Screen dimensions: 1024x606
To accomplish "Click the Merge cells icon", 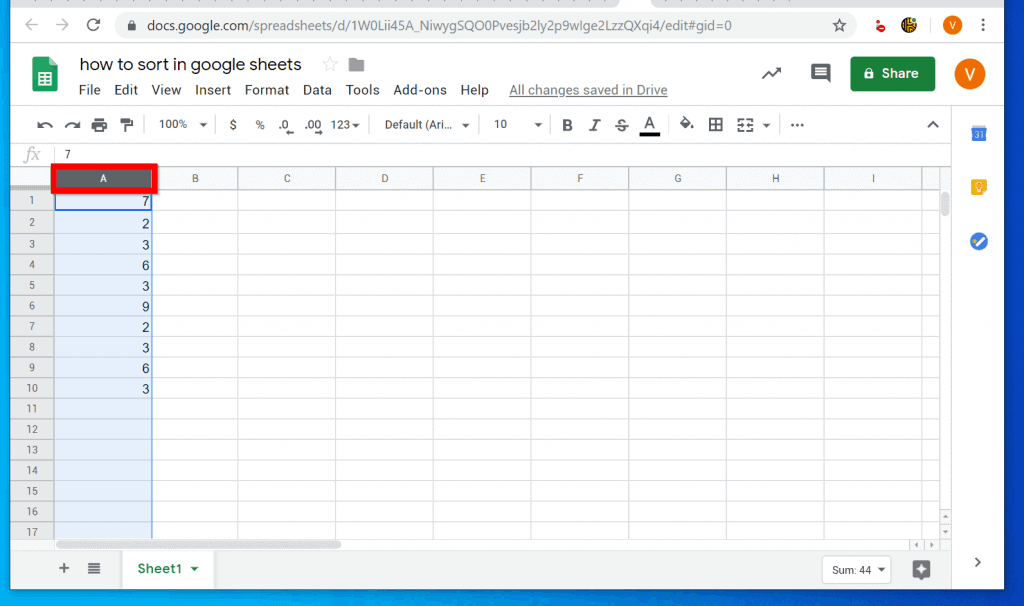I will (x=745, y=125).
